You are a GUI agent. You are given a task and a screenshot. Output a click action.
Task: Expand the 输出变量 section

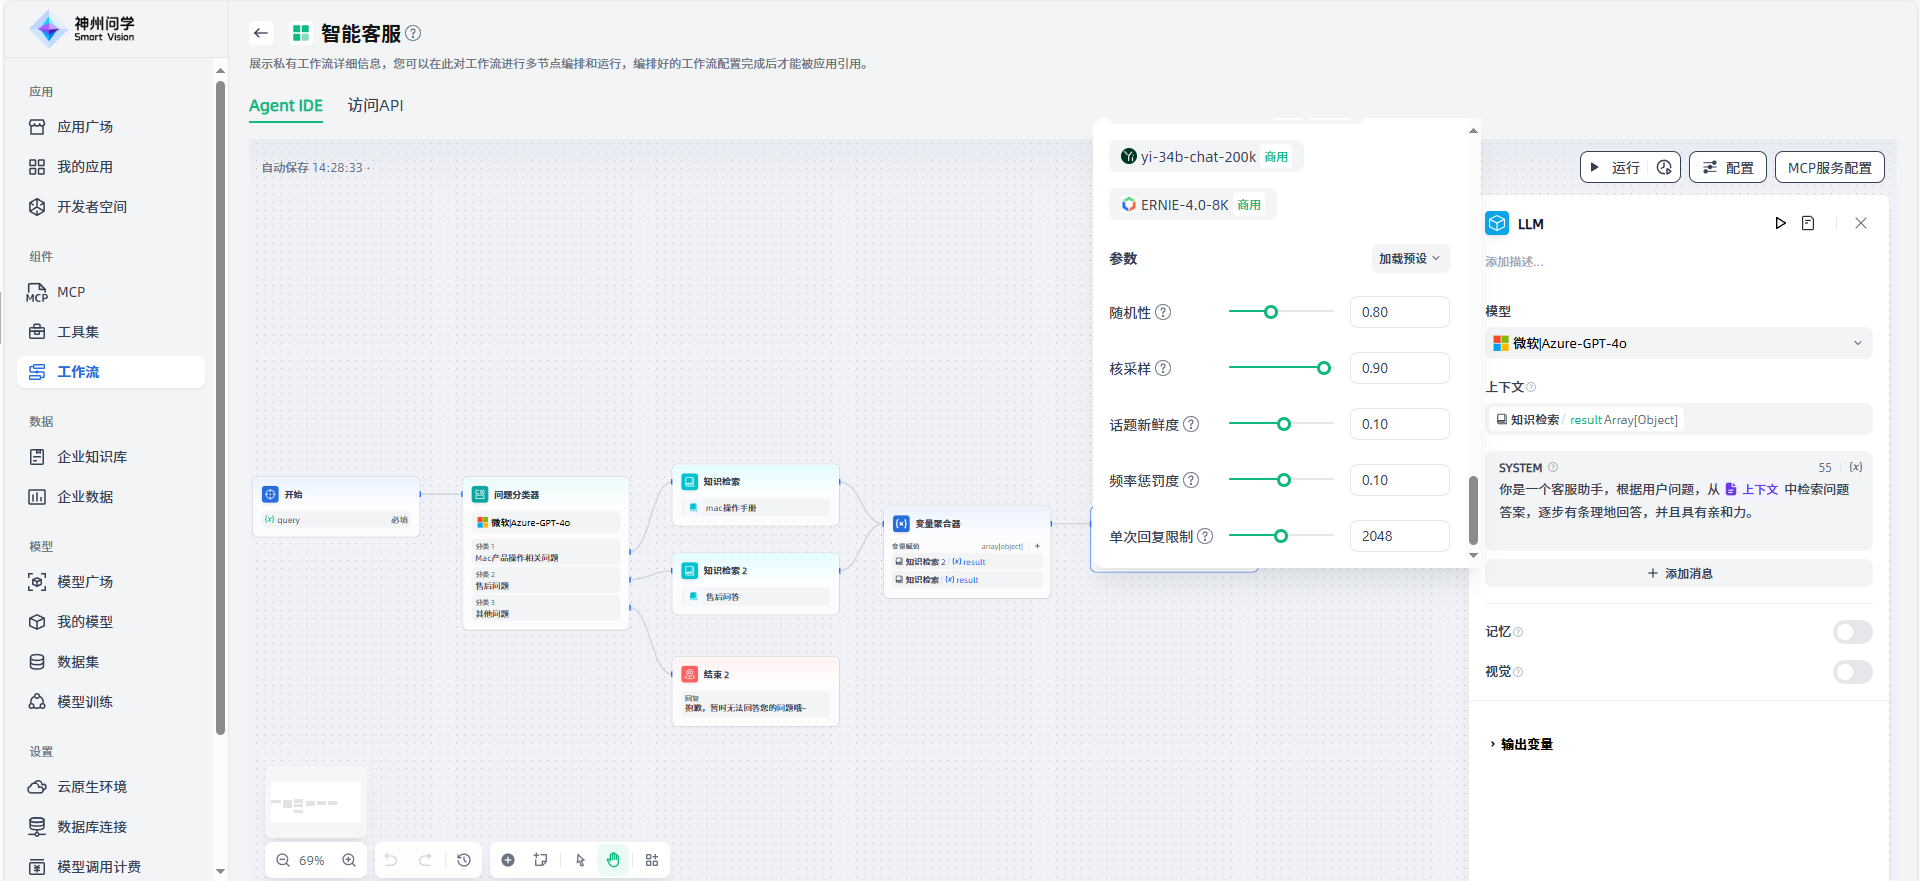tap(1521, 744)
